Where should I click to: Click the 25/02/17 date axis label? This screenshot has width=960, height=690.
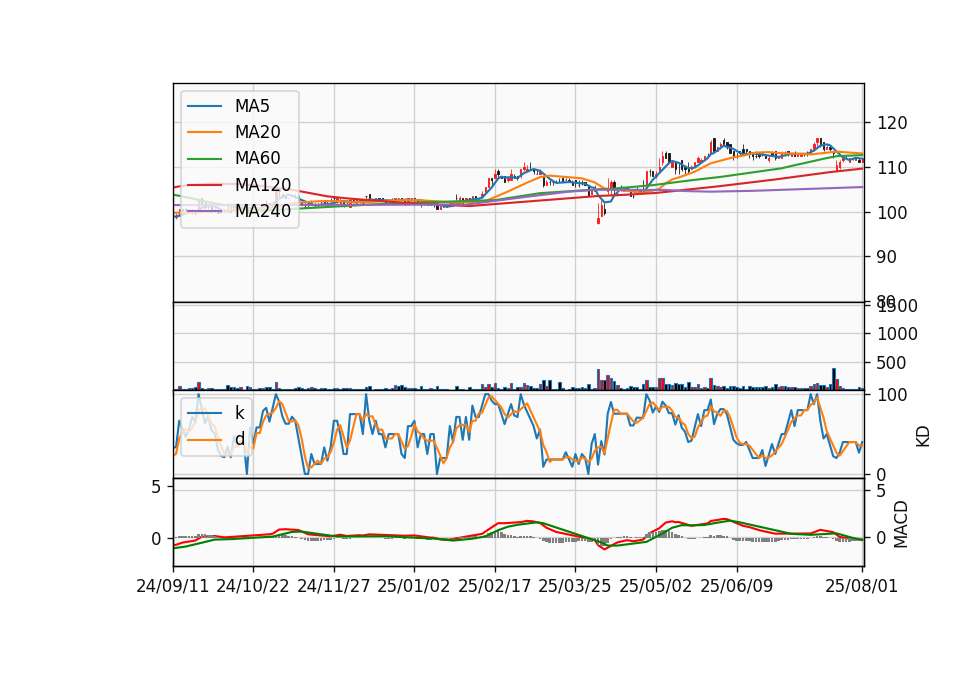tap(495, 586)
